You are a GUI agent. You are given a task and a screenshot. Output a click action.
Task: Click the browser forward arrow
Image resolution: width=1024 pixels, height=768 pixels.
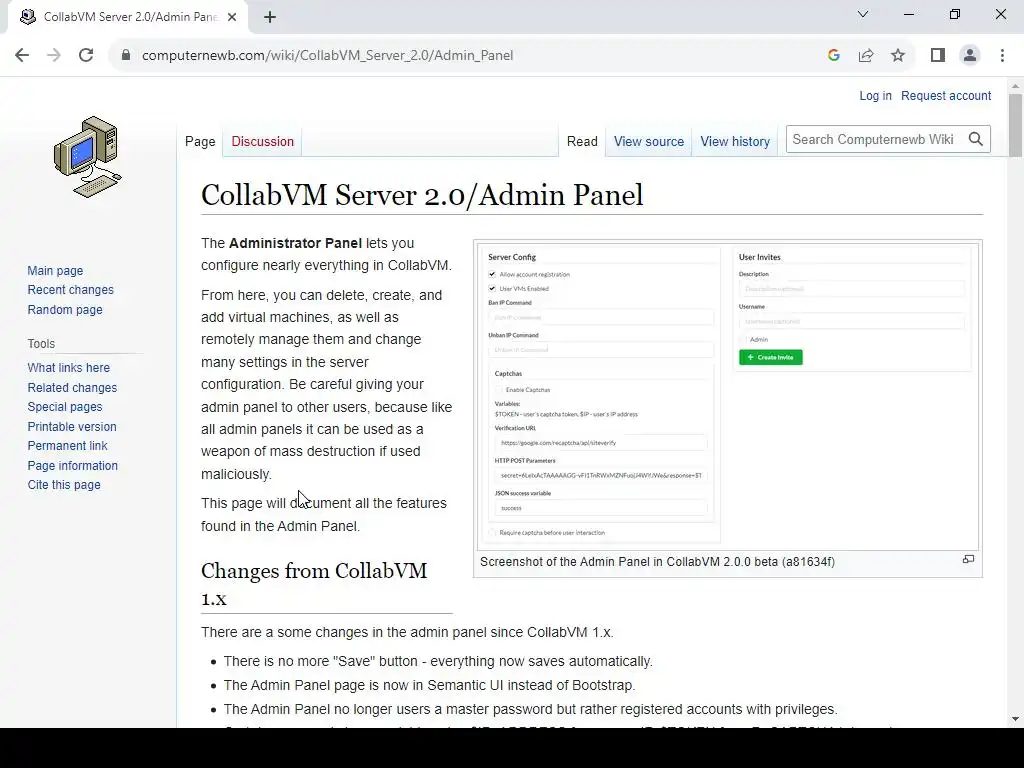coord(54,56)
